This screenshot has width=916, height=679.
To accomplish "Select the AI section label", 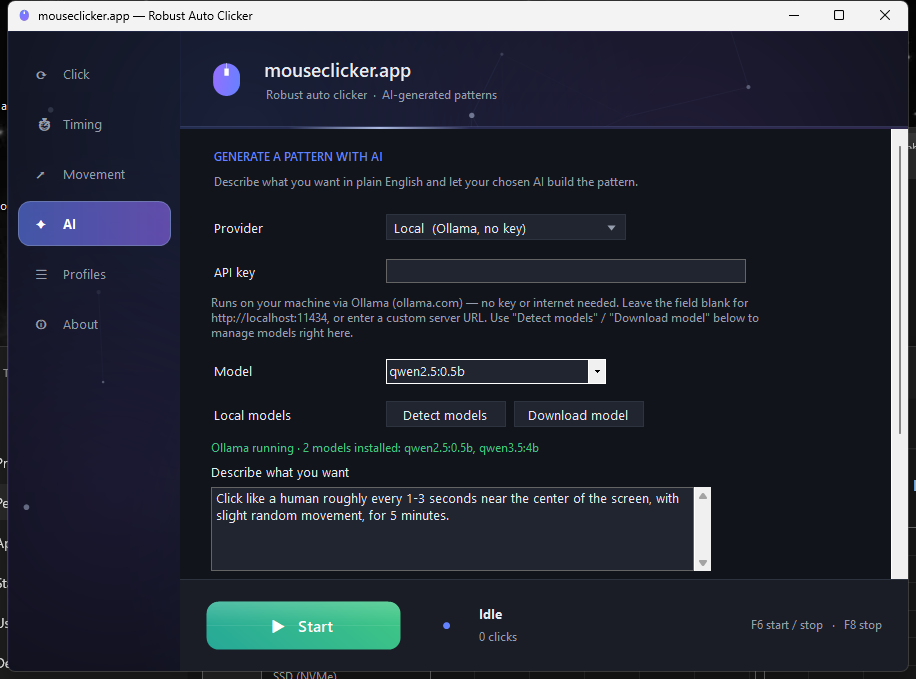I will [70, 224].
